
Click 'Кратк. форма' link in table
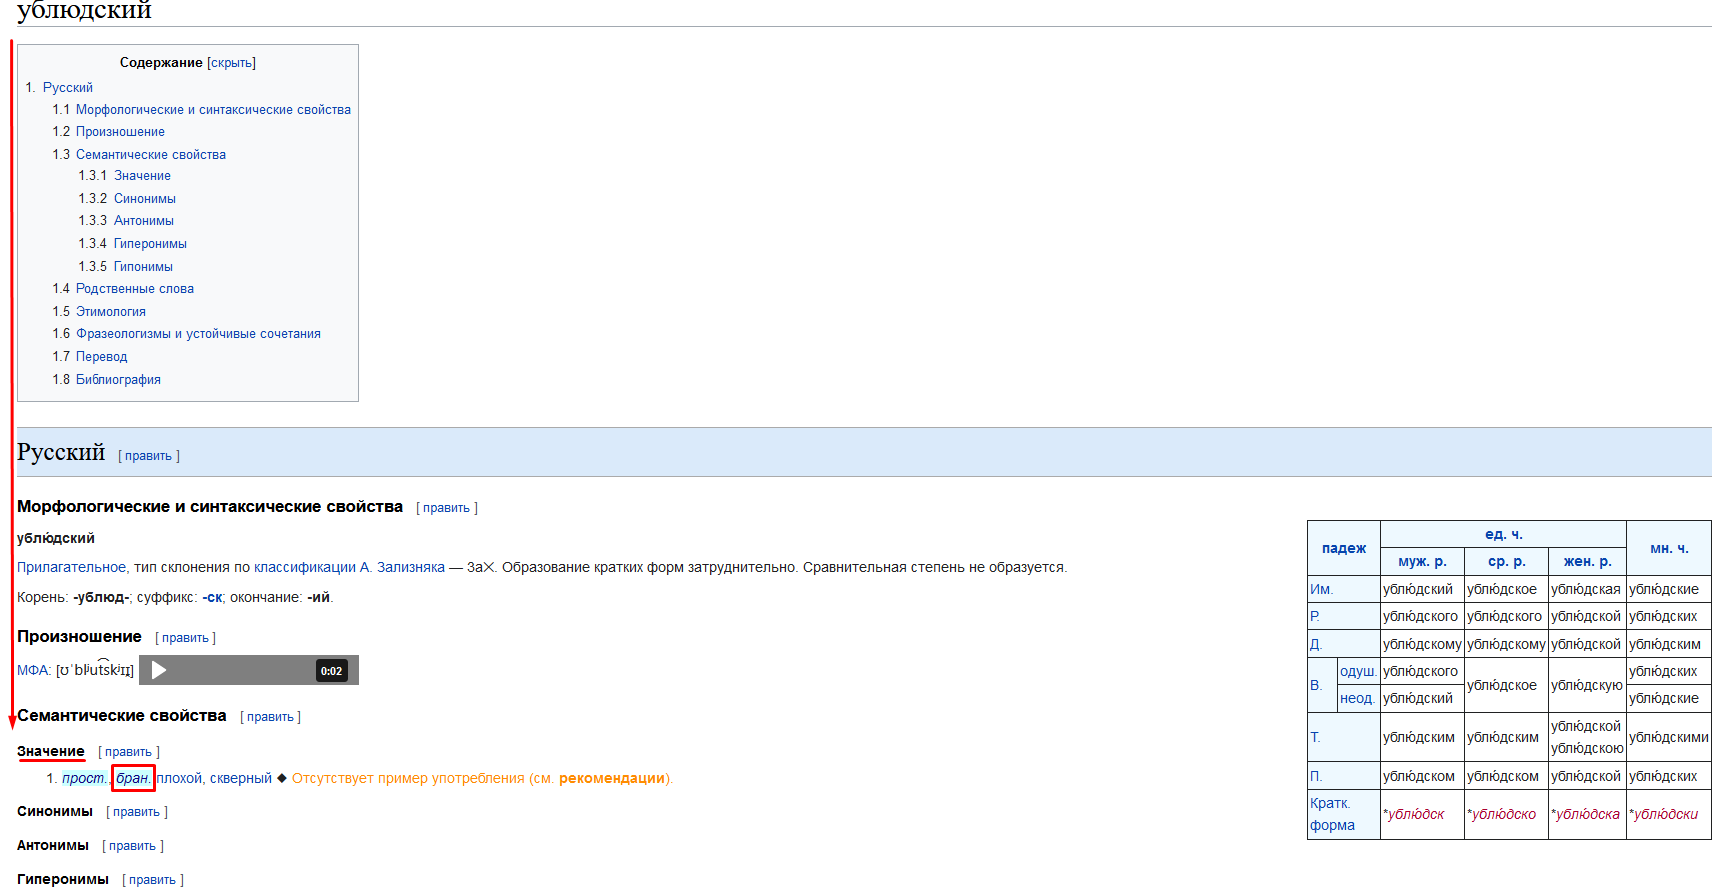click(x=1331, y=814)
